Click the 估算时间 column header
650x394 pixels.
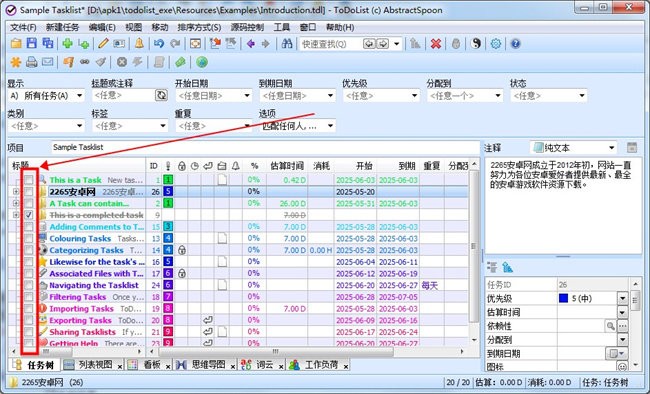click(287, 166)
